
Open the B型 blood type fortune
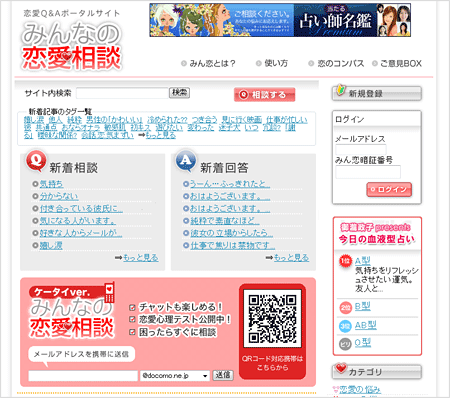[363, 307]
